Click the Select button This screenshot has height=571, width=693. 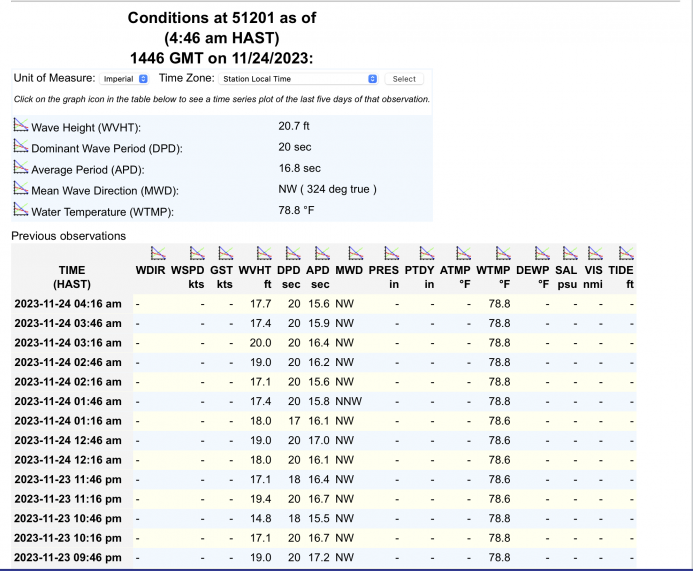(404, 79)
